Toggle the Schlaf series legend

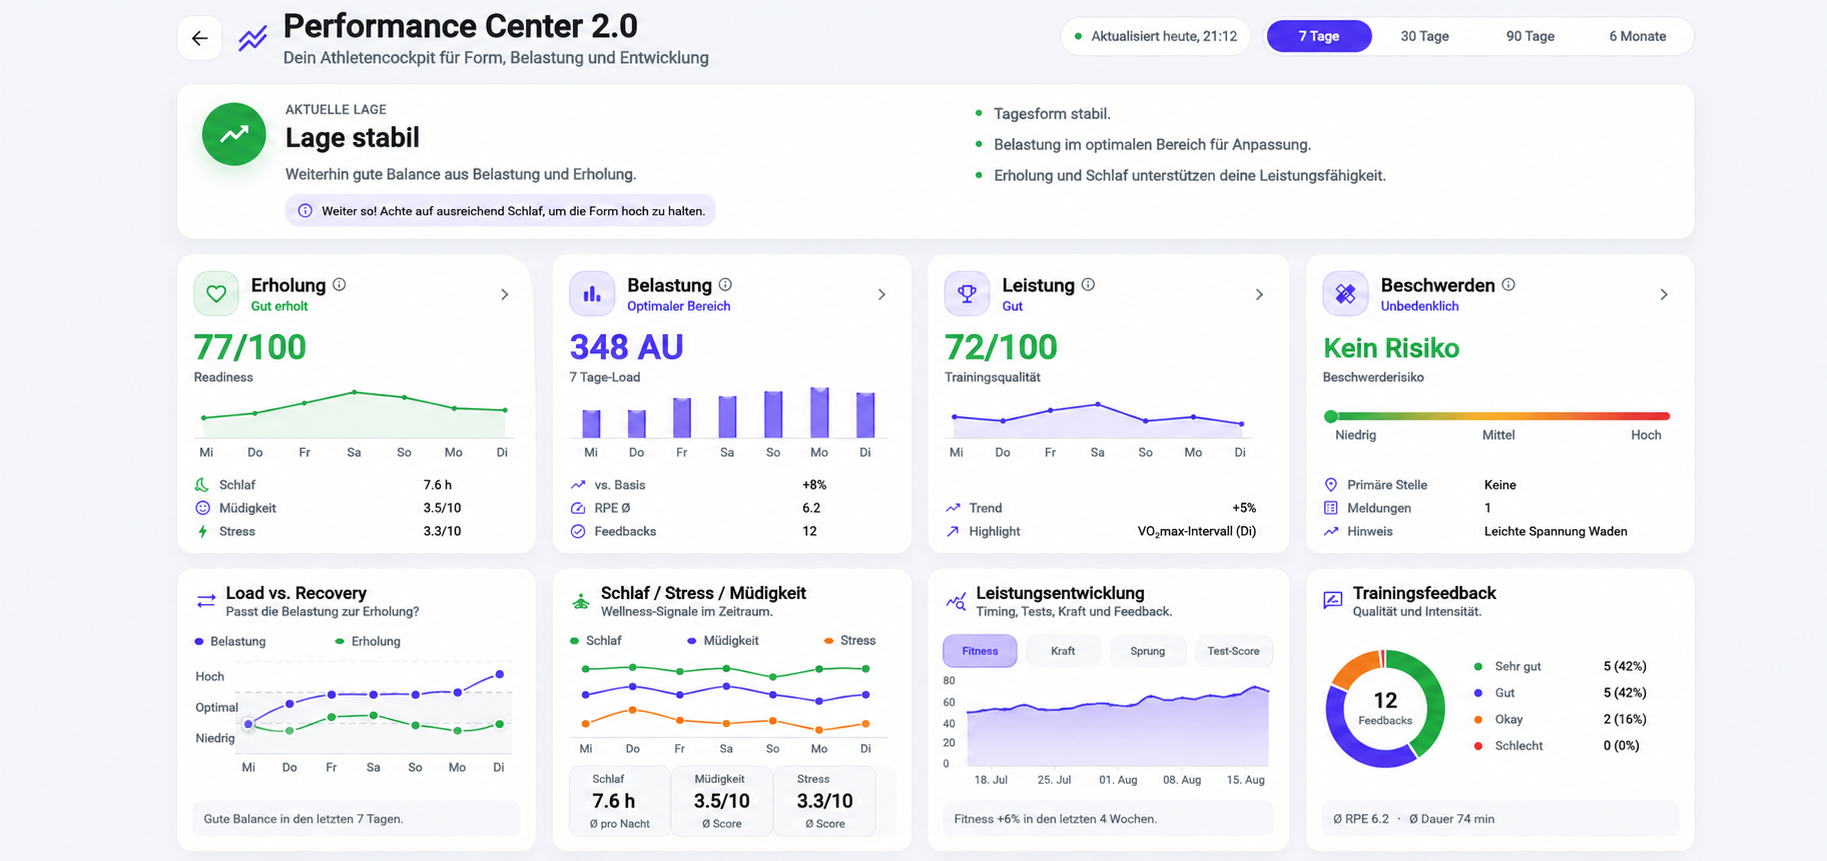coord(596,641)
